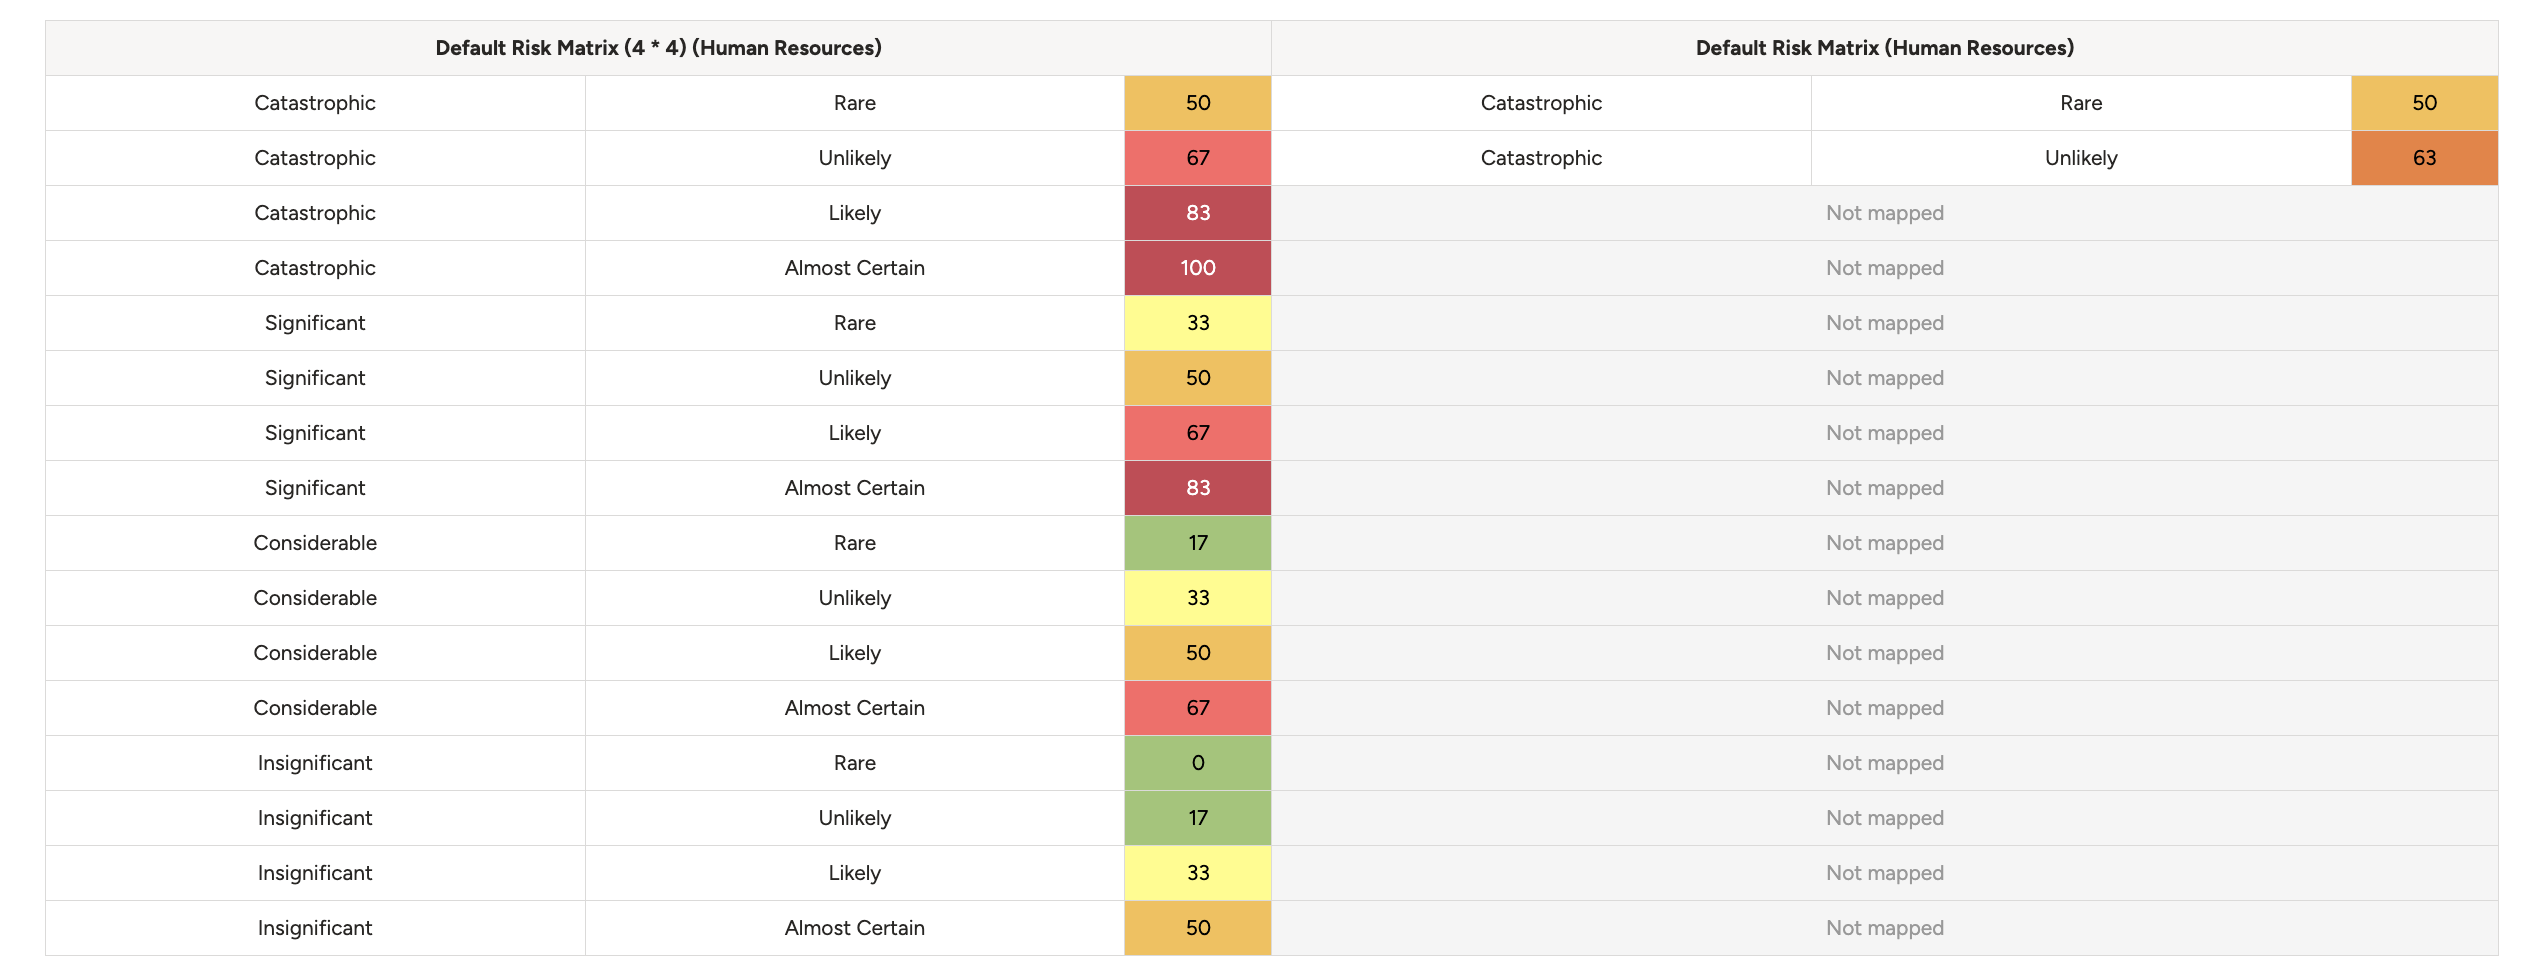The height and width of the screenshot is (966, 2528).
Task: Click the Insignificant cell in Unlikely row
Action: click(315, 818)
